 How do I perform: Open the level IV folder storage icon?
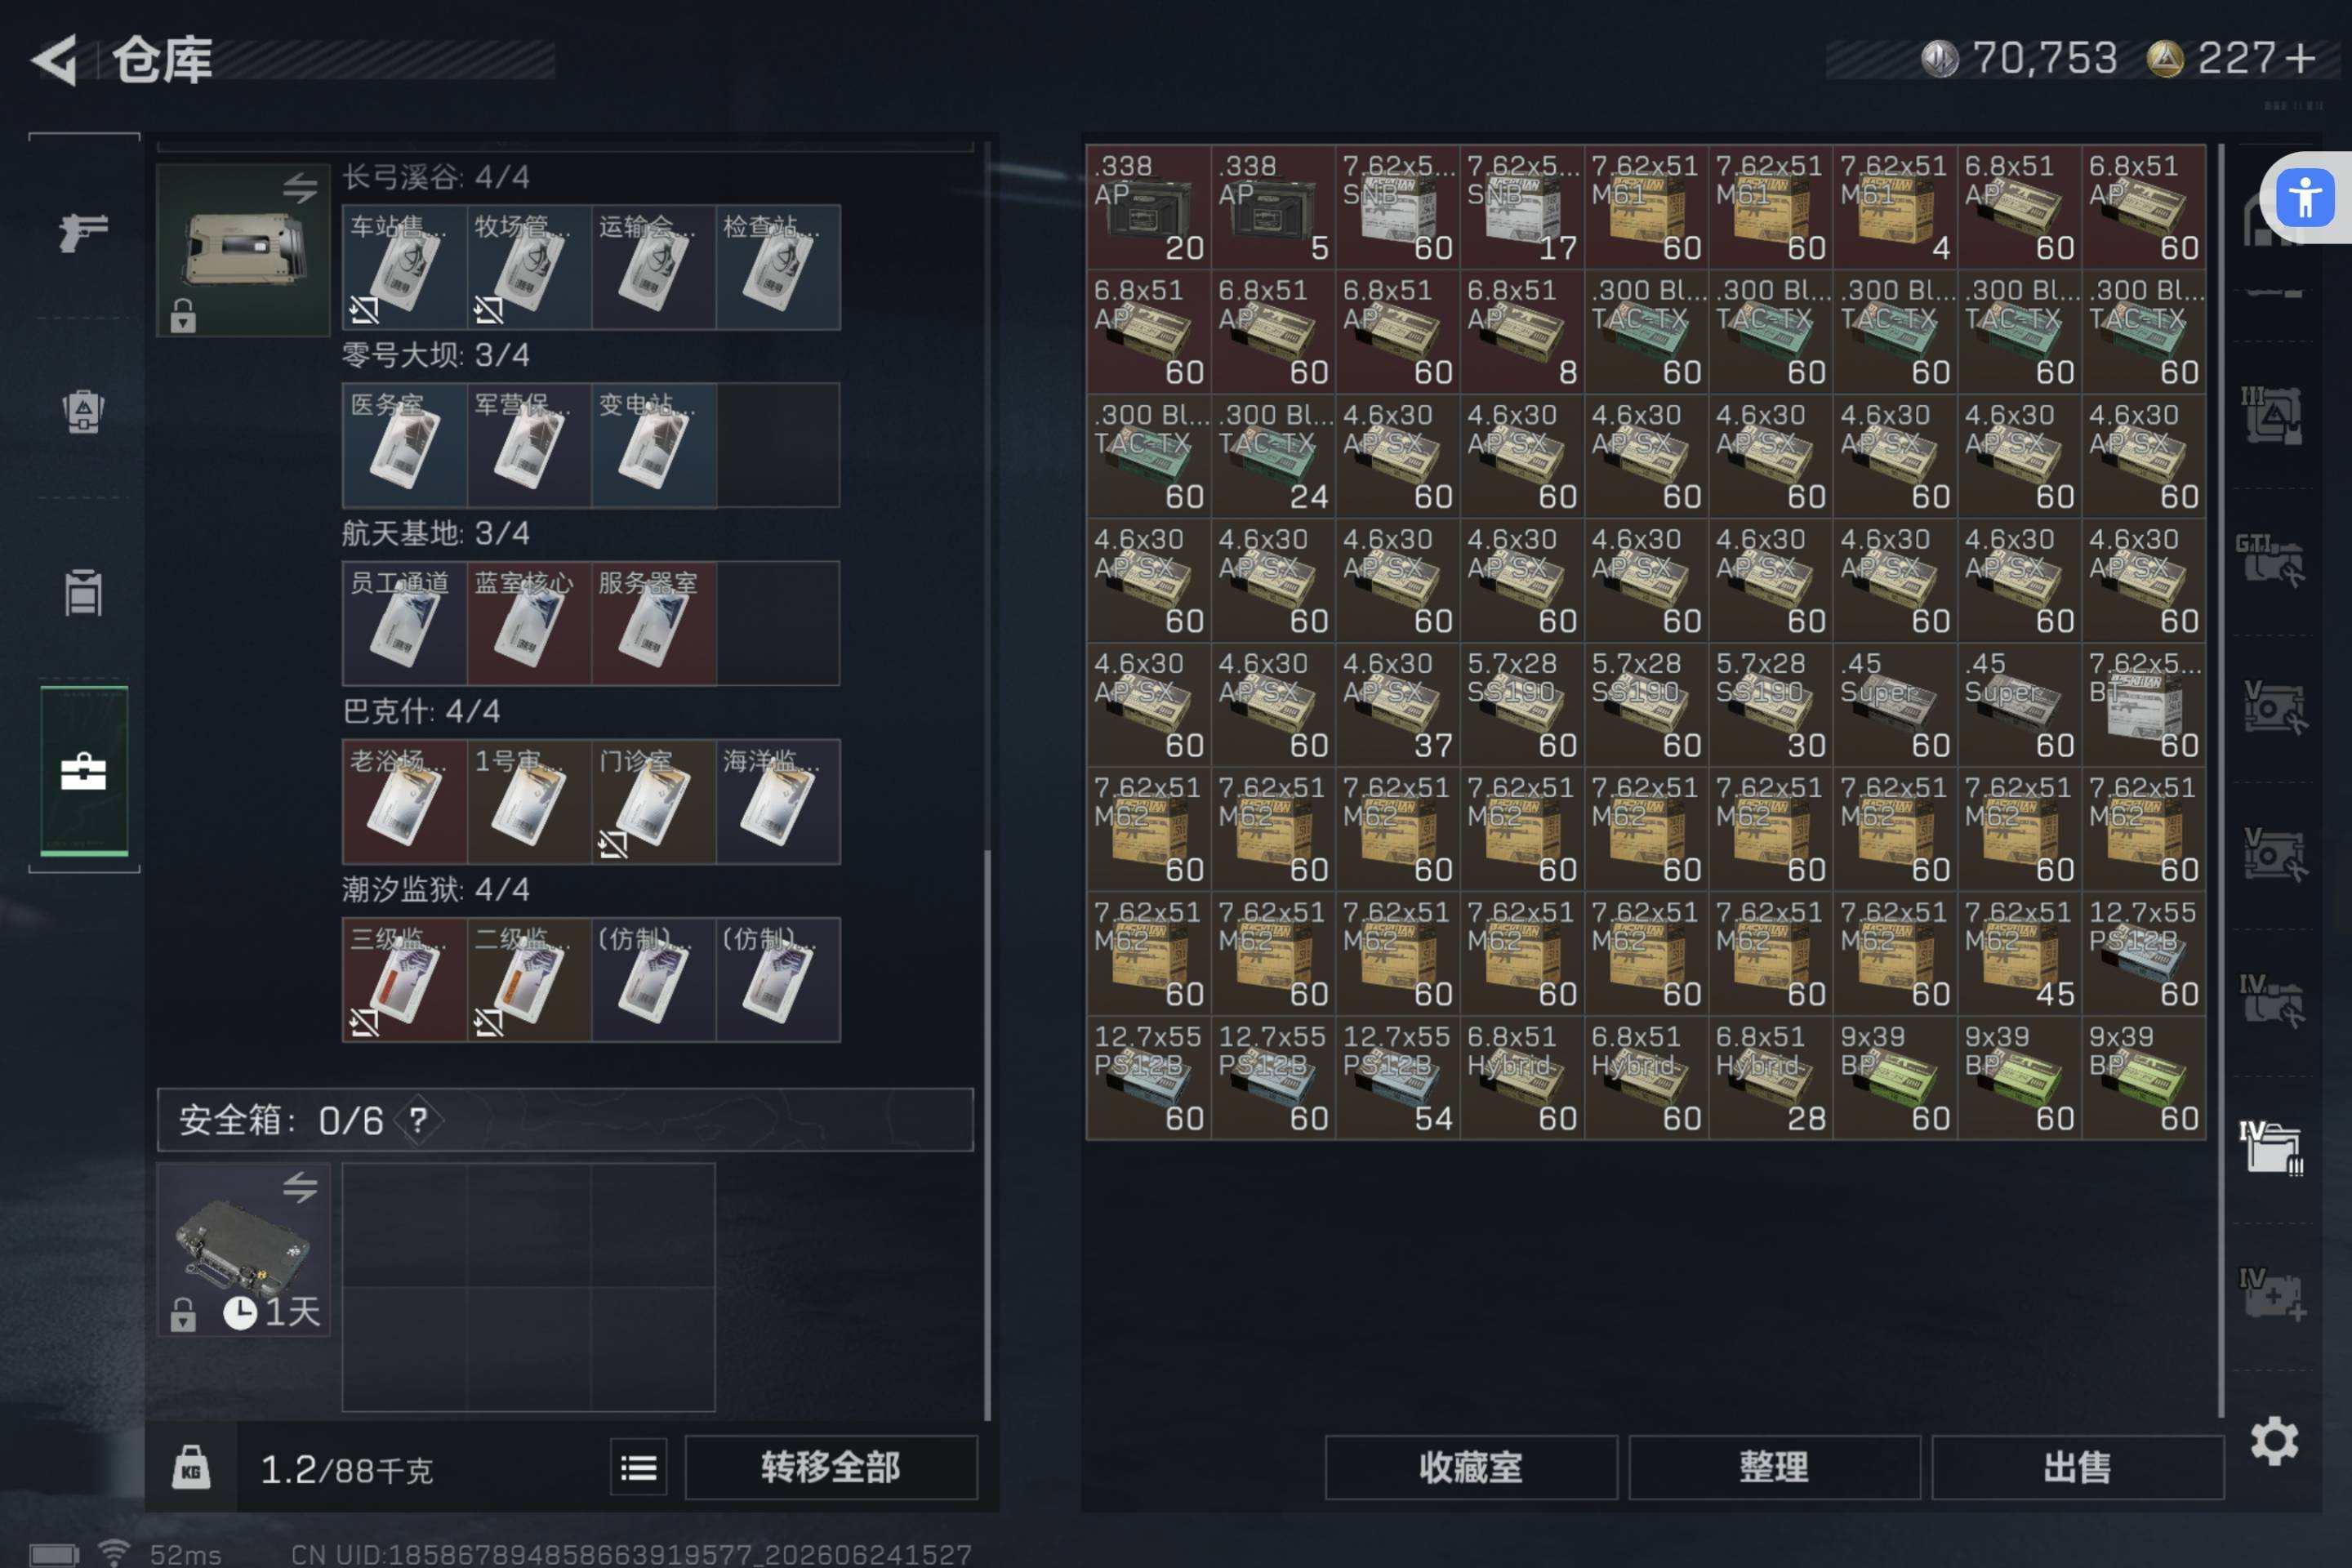(x=2272, y=1147)
